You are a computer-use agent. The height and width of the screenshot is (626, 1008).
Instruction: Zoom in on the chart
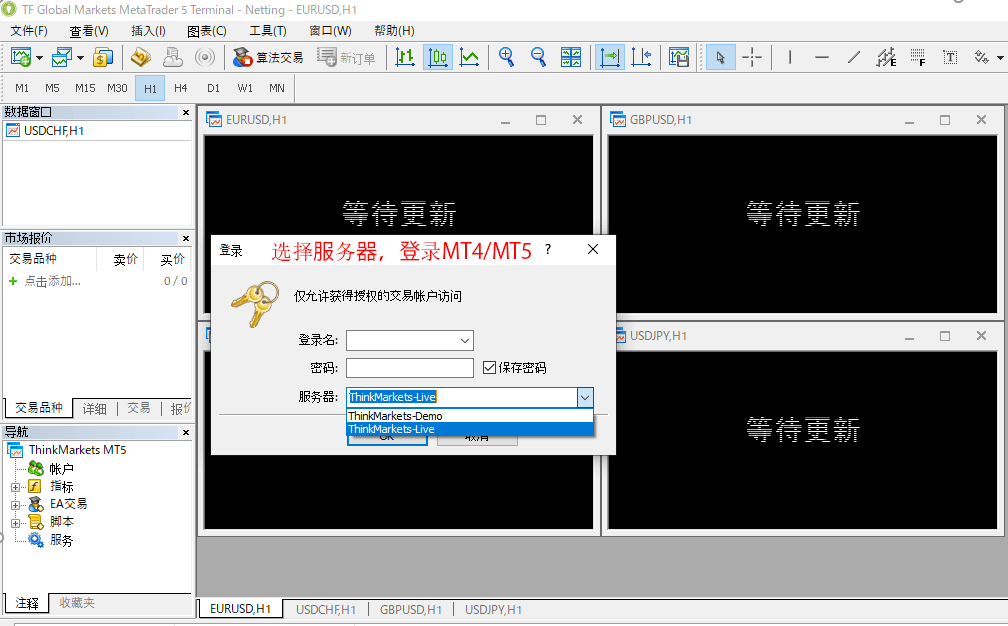[x=507, y=57]
